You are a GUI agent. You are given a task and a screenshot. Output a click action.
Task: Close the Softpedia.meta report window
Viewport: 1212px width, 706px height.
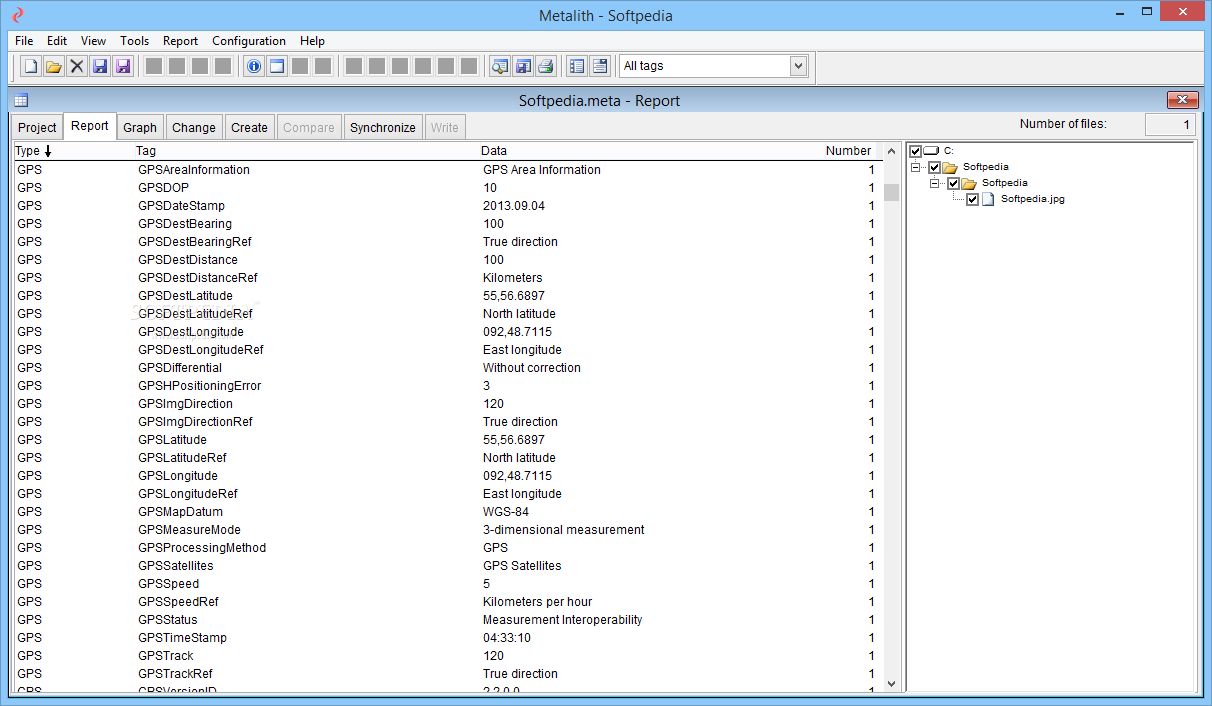[1182, 100]
